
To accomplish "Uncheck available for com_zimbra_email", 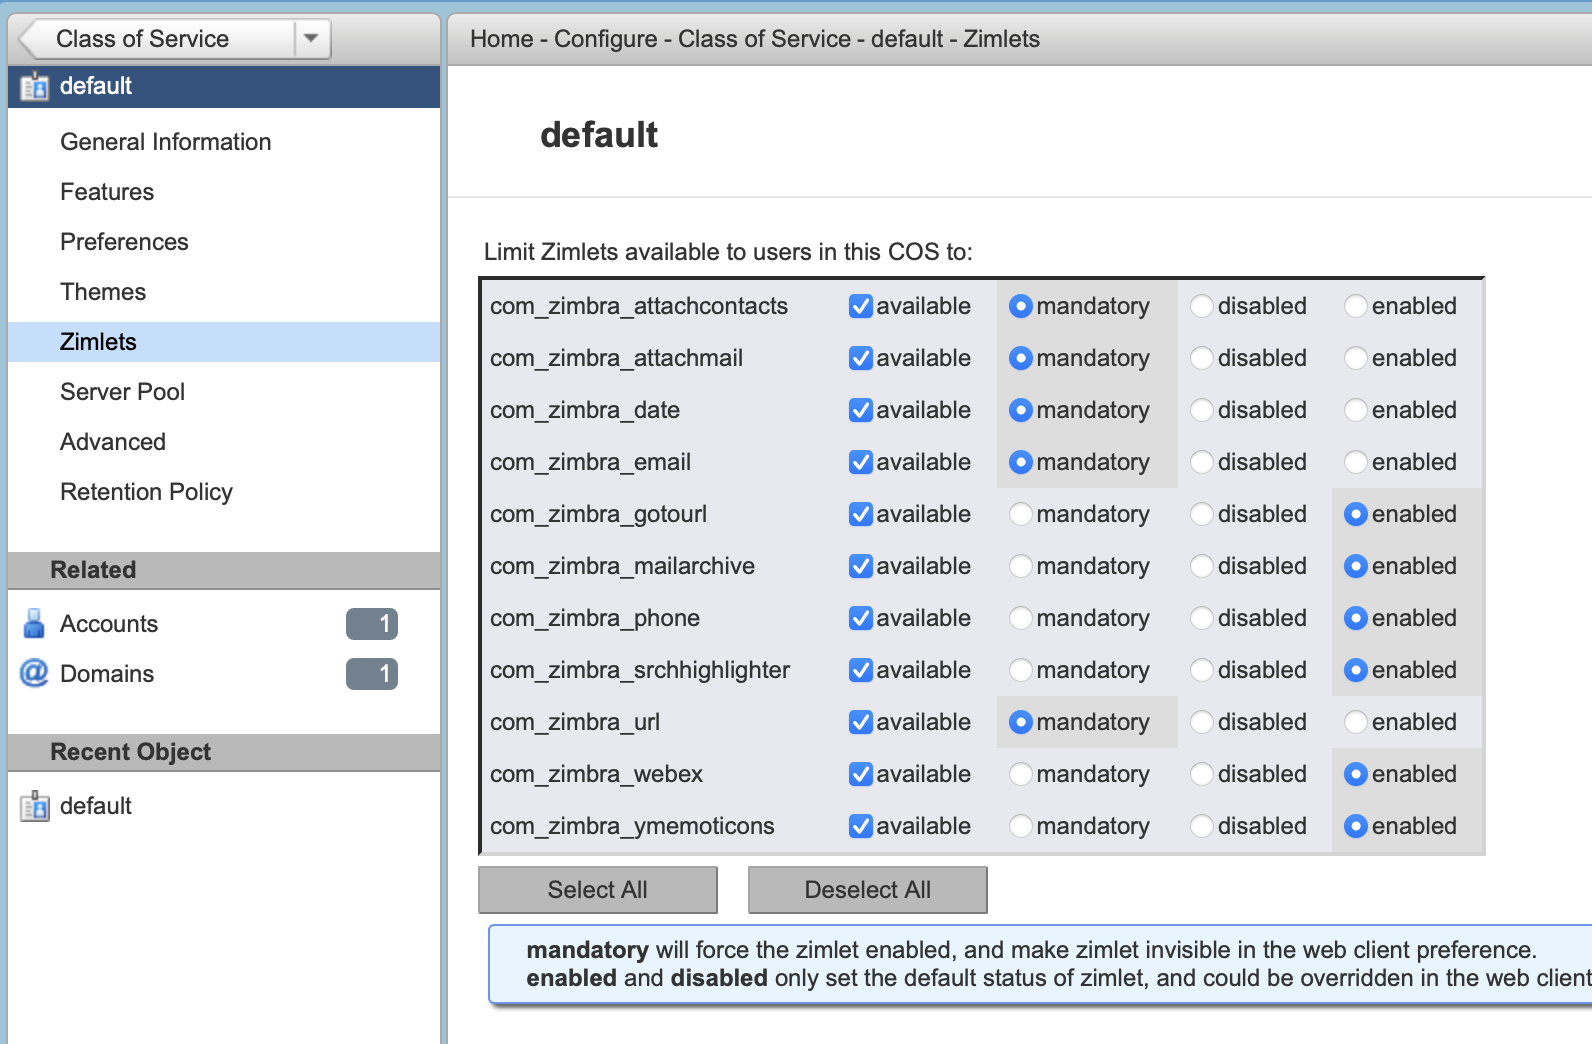I will click(861, 462).
